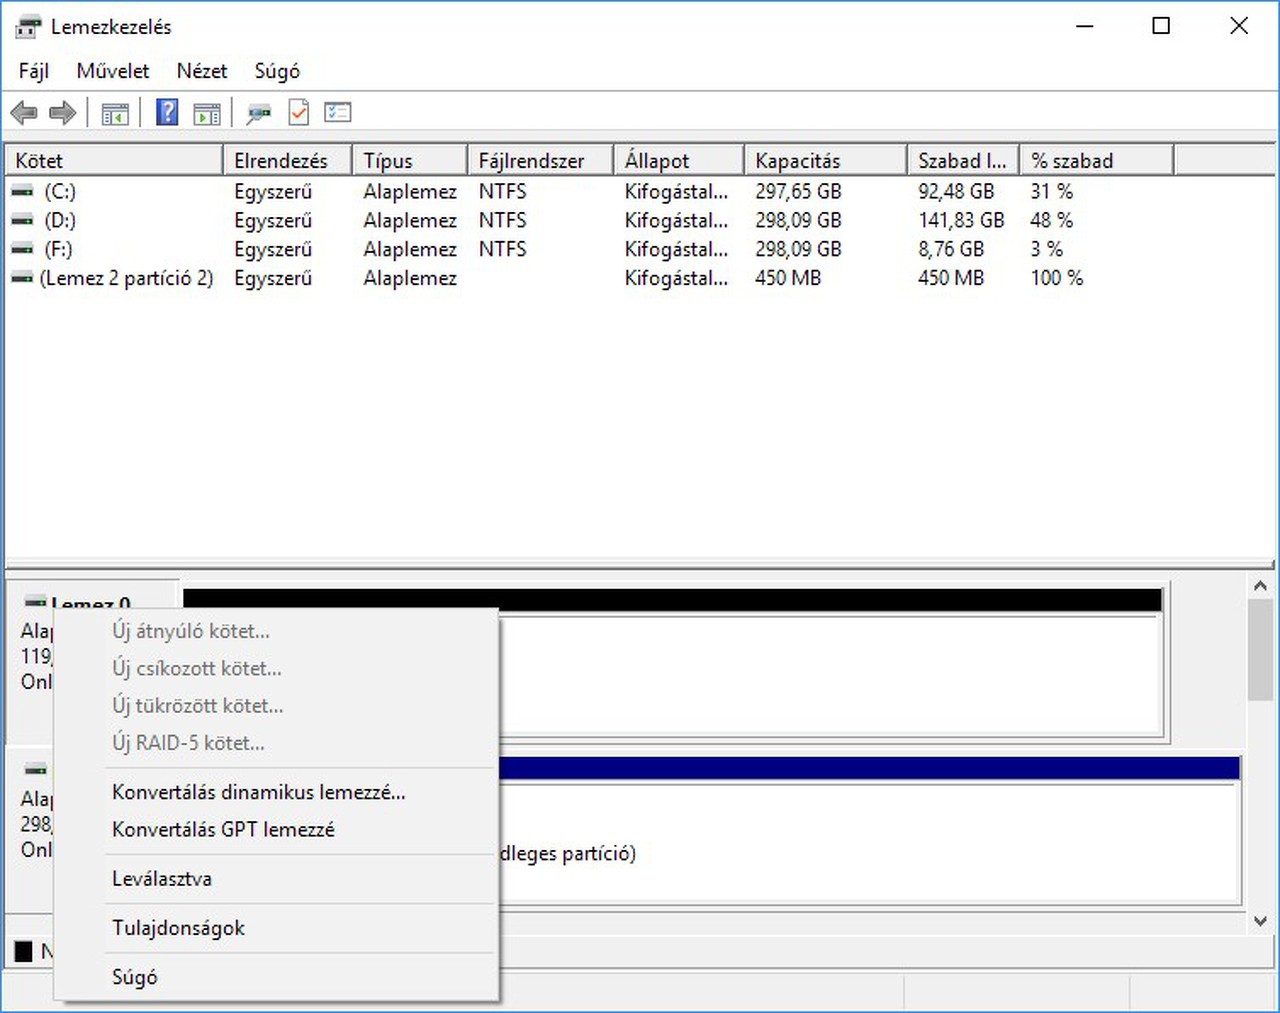
Task: Click the 297,65 GB capacity cell
Action: tap(798, 191)
